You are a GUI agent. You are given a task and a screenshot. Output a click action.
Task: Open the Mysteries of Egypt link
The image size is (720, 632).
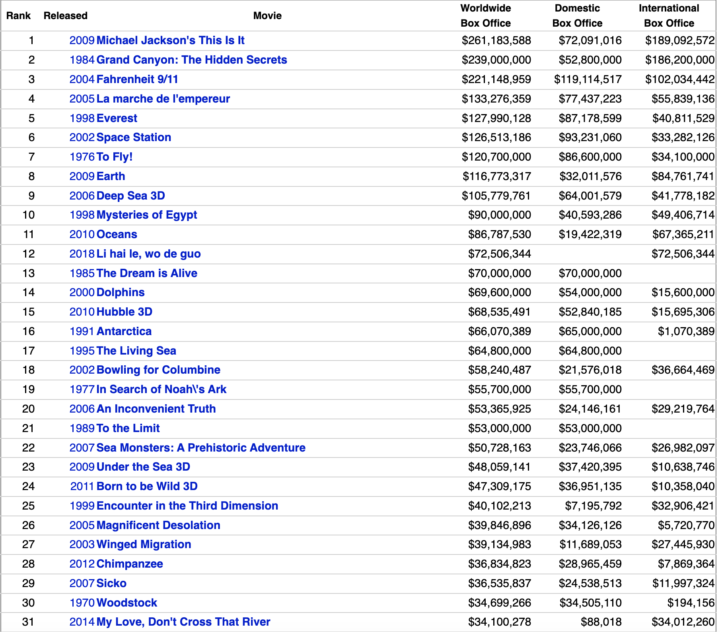(x=146, y=215)
